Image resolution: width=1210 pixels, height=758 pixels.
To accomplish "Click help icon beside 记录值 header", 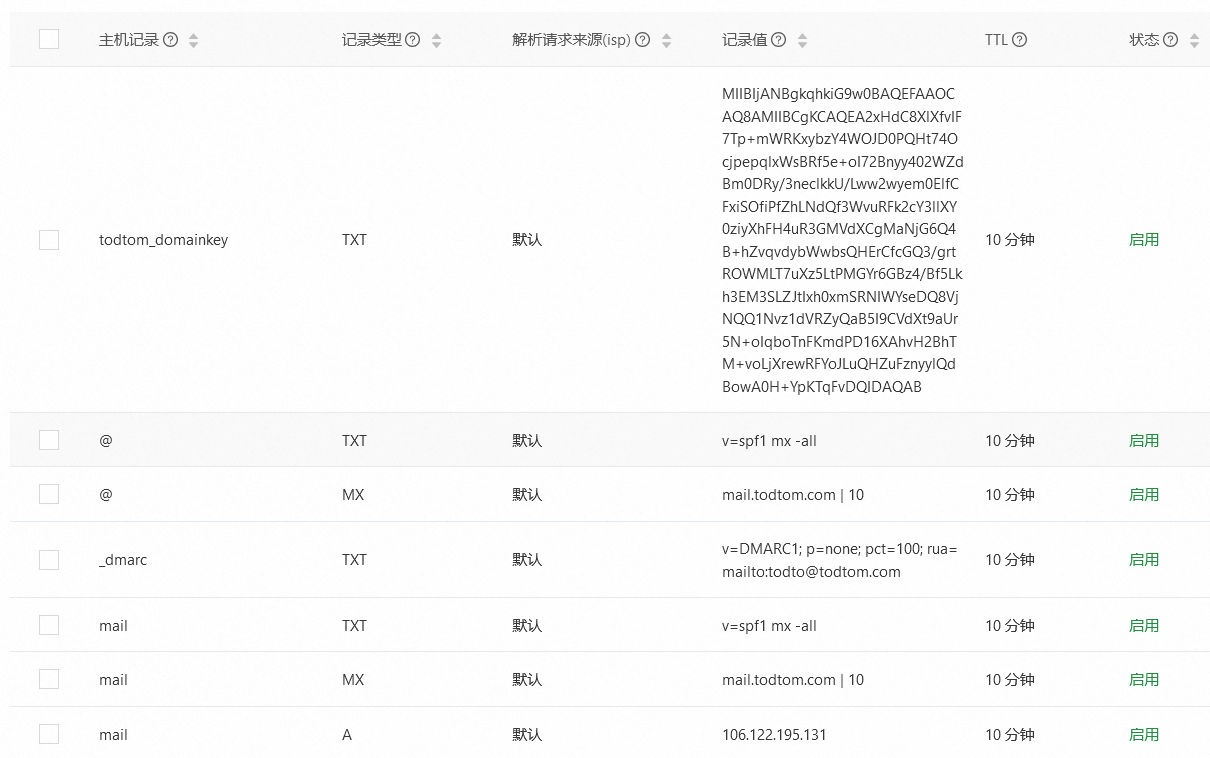I will [778, 40].
